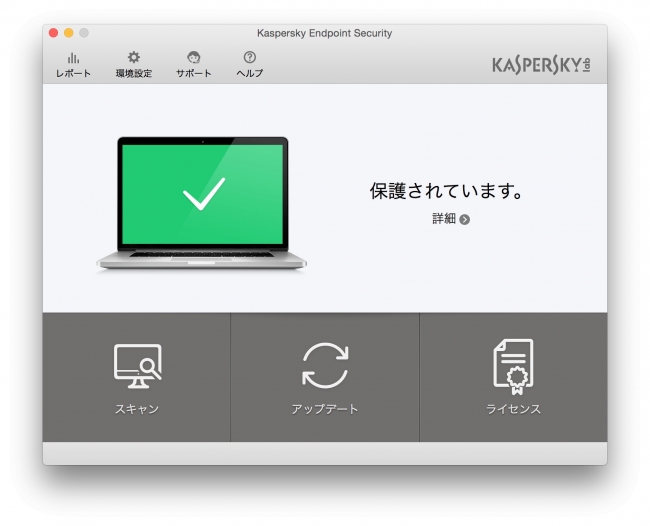Open 環境設定 preferences gear icon
Screen dimensions: 650x526
pyautogui.click(x=133, y=57)
